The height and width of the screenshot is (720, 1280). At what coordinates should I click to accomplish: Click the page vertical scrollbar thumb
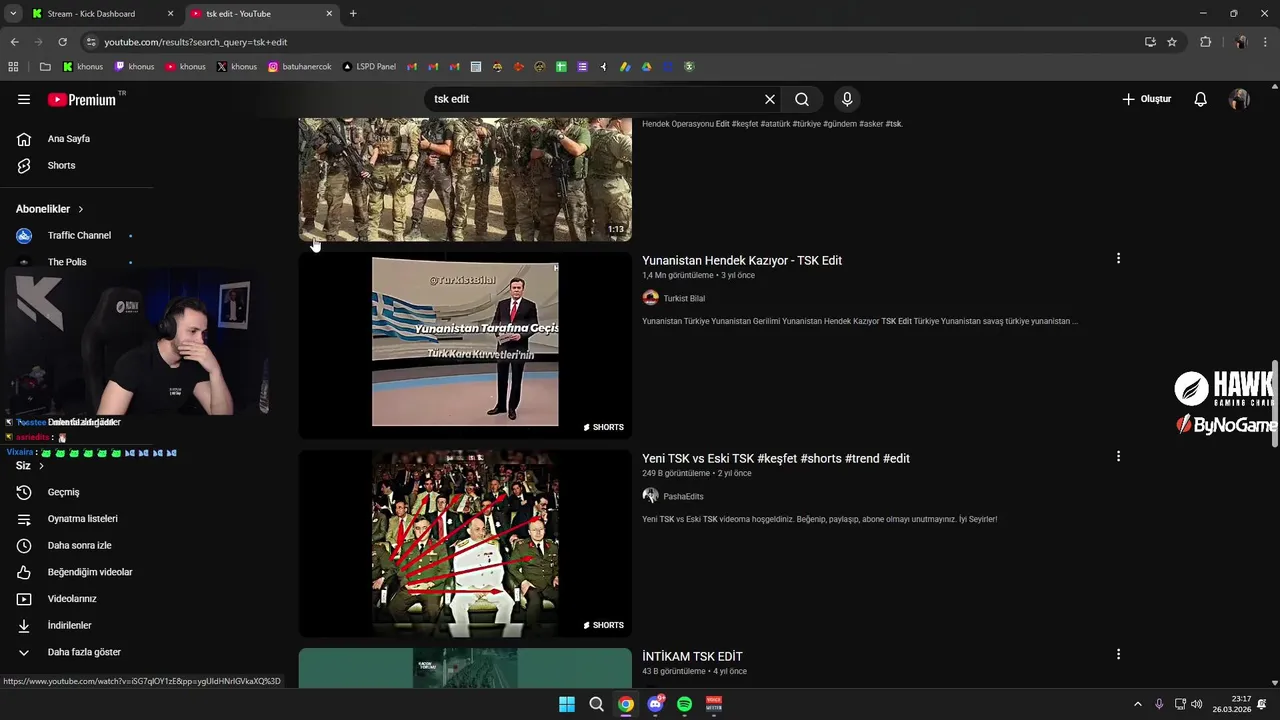tap(1274, 404)
